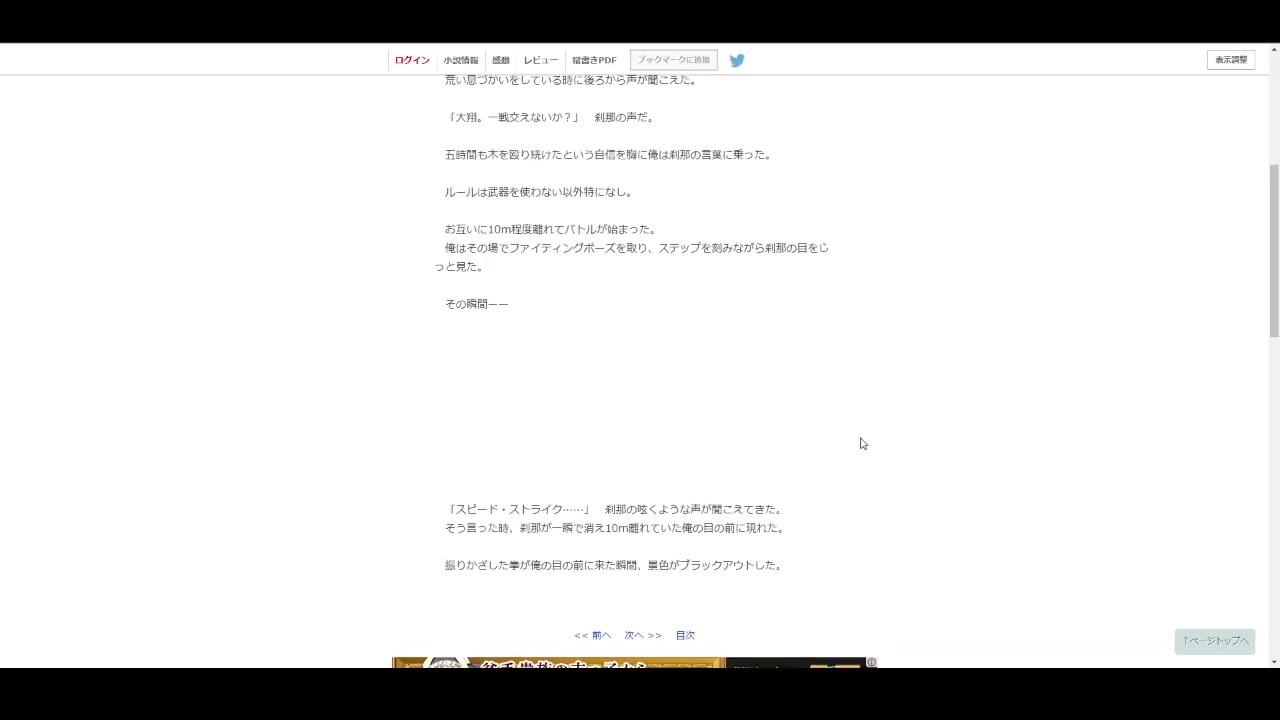Open the 表示調整 display adjustment panel

(1231, 59)
